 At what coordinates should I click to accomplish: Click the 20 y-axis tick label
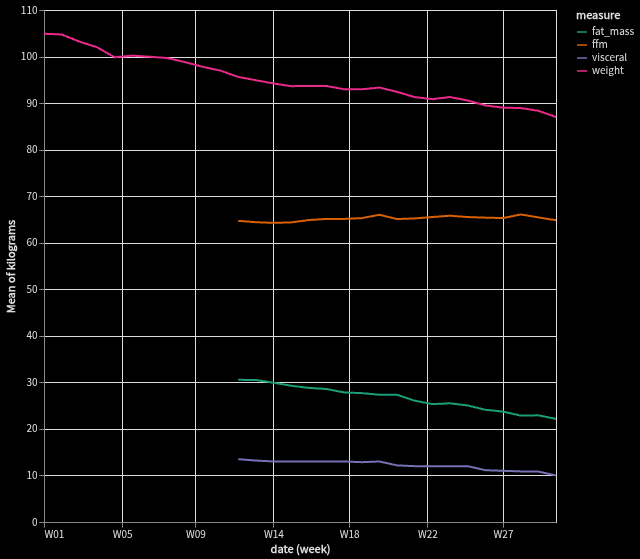coord(32,429)
